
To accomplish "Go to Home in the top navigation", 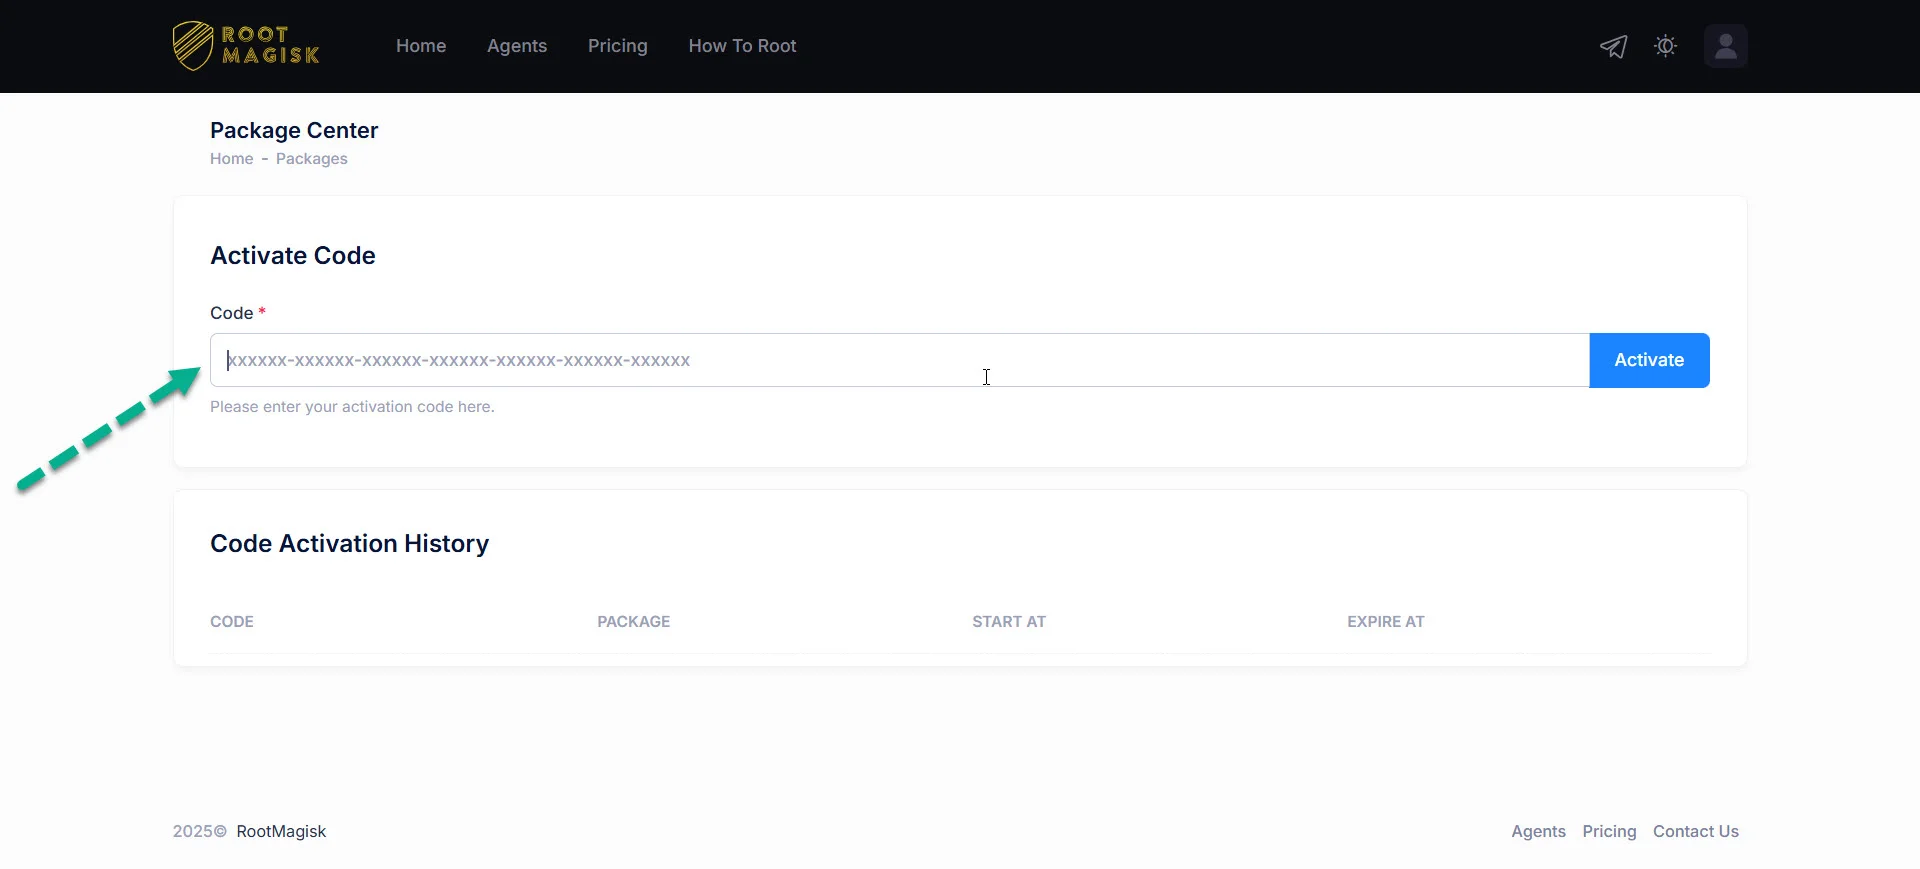I will (x=421, y=46).
